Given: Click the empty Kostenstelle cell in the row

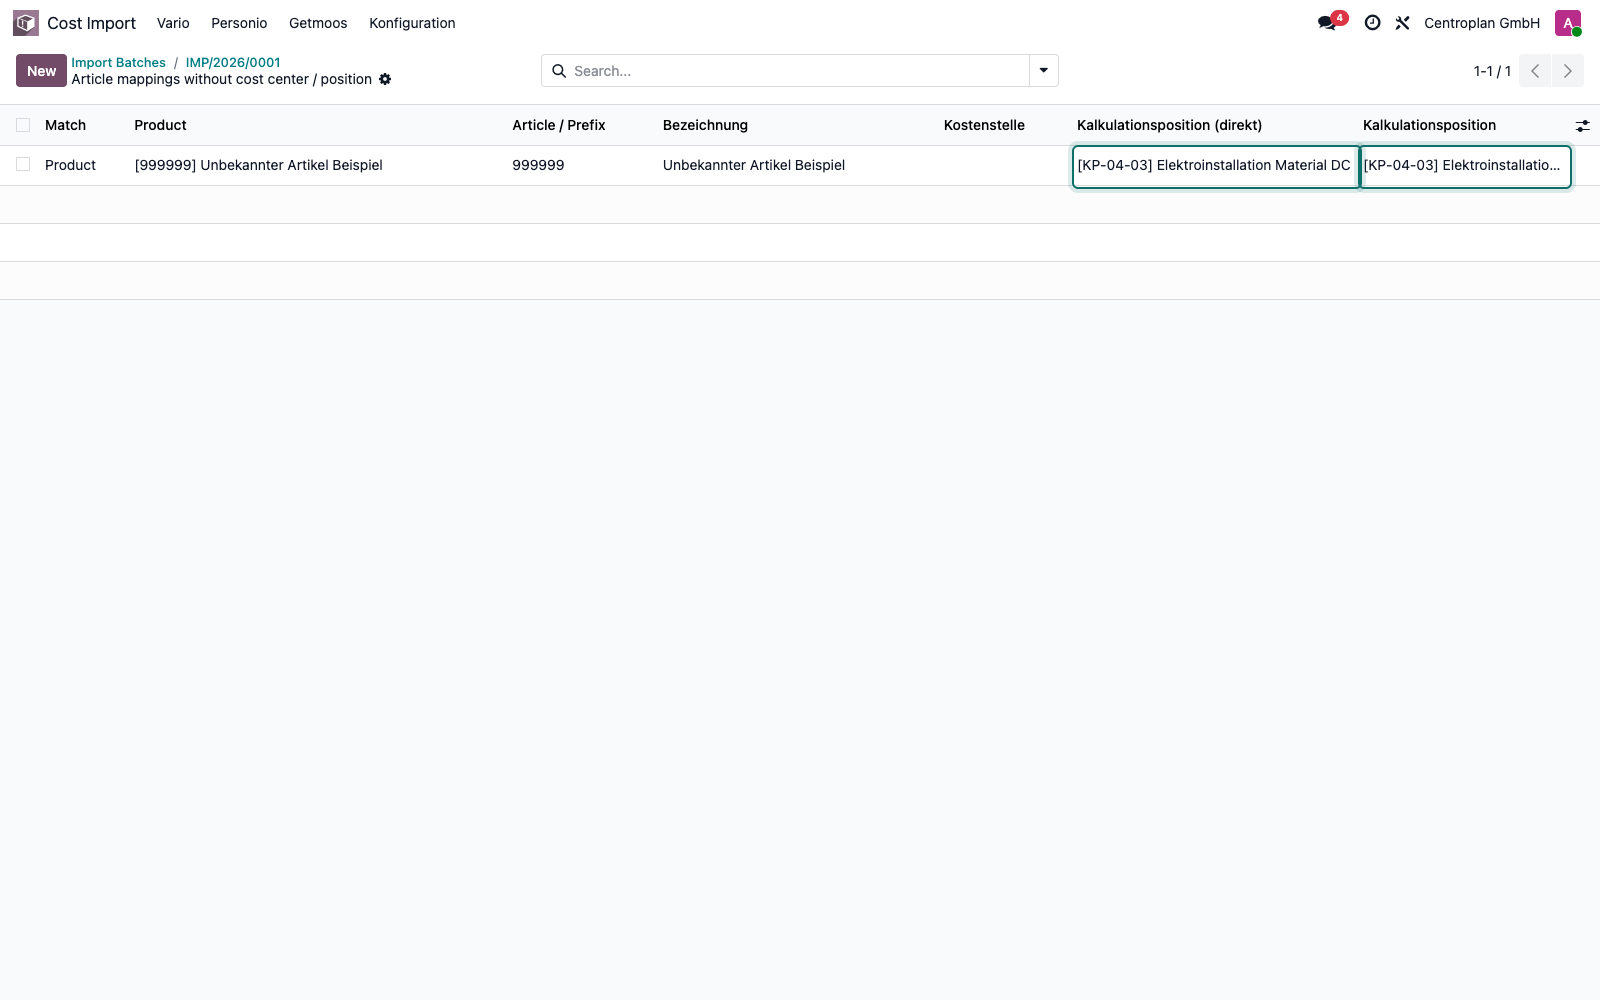Looking at the screenshot, I should pos(1004,165).
